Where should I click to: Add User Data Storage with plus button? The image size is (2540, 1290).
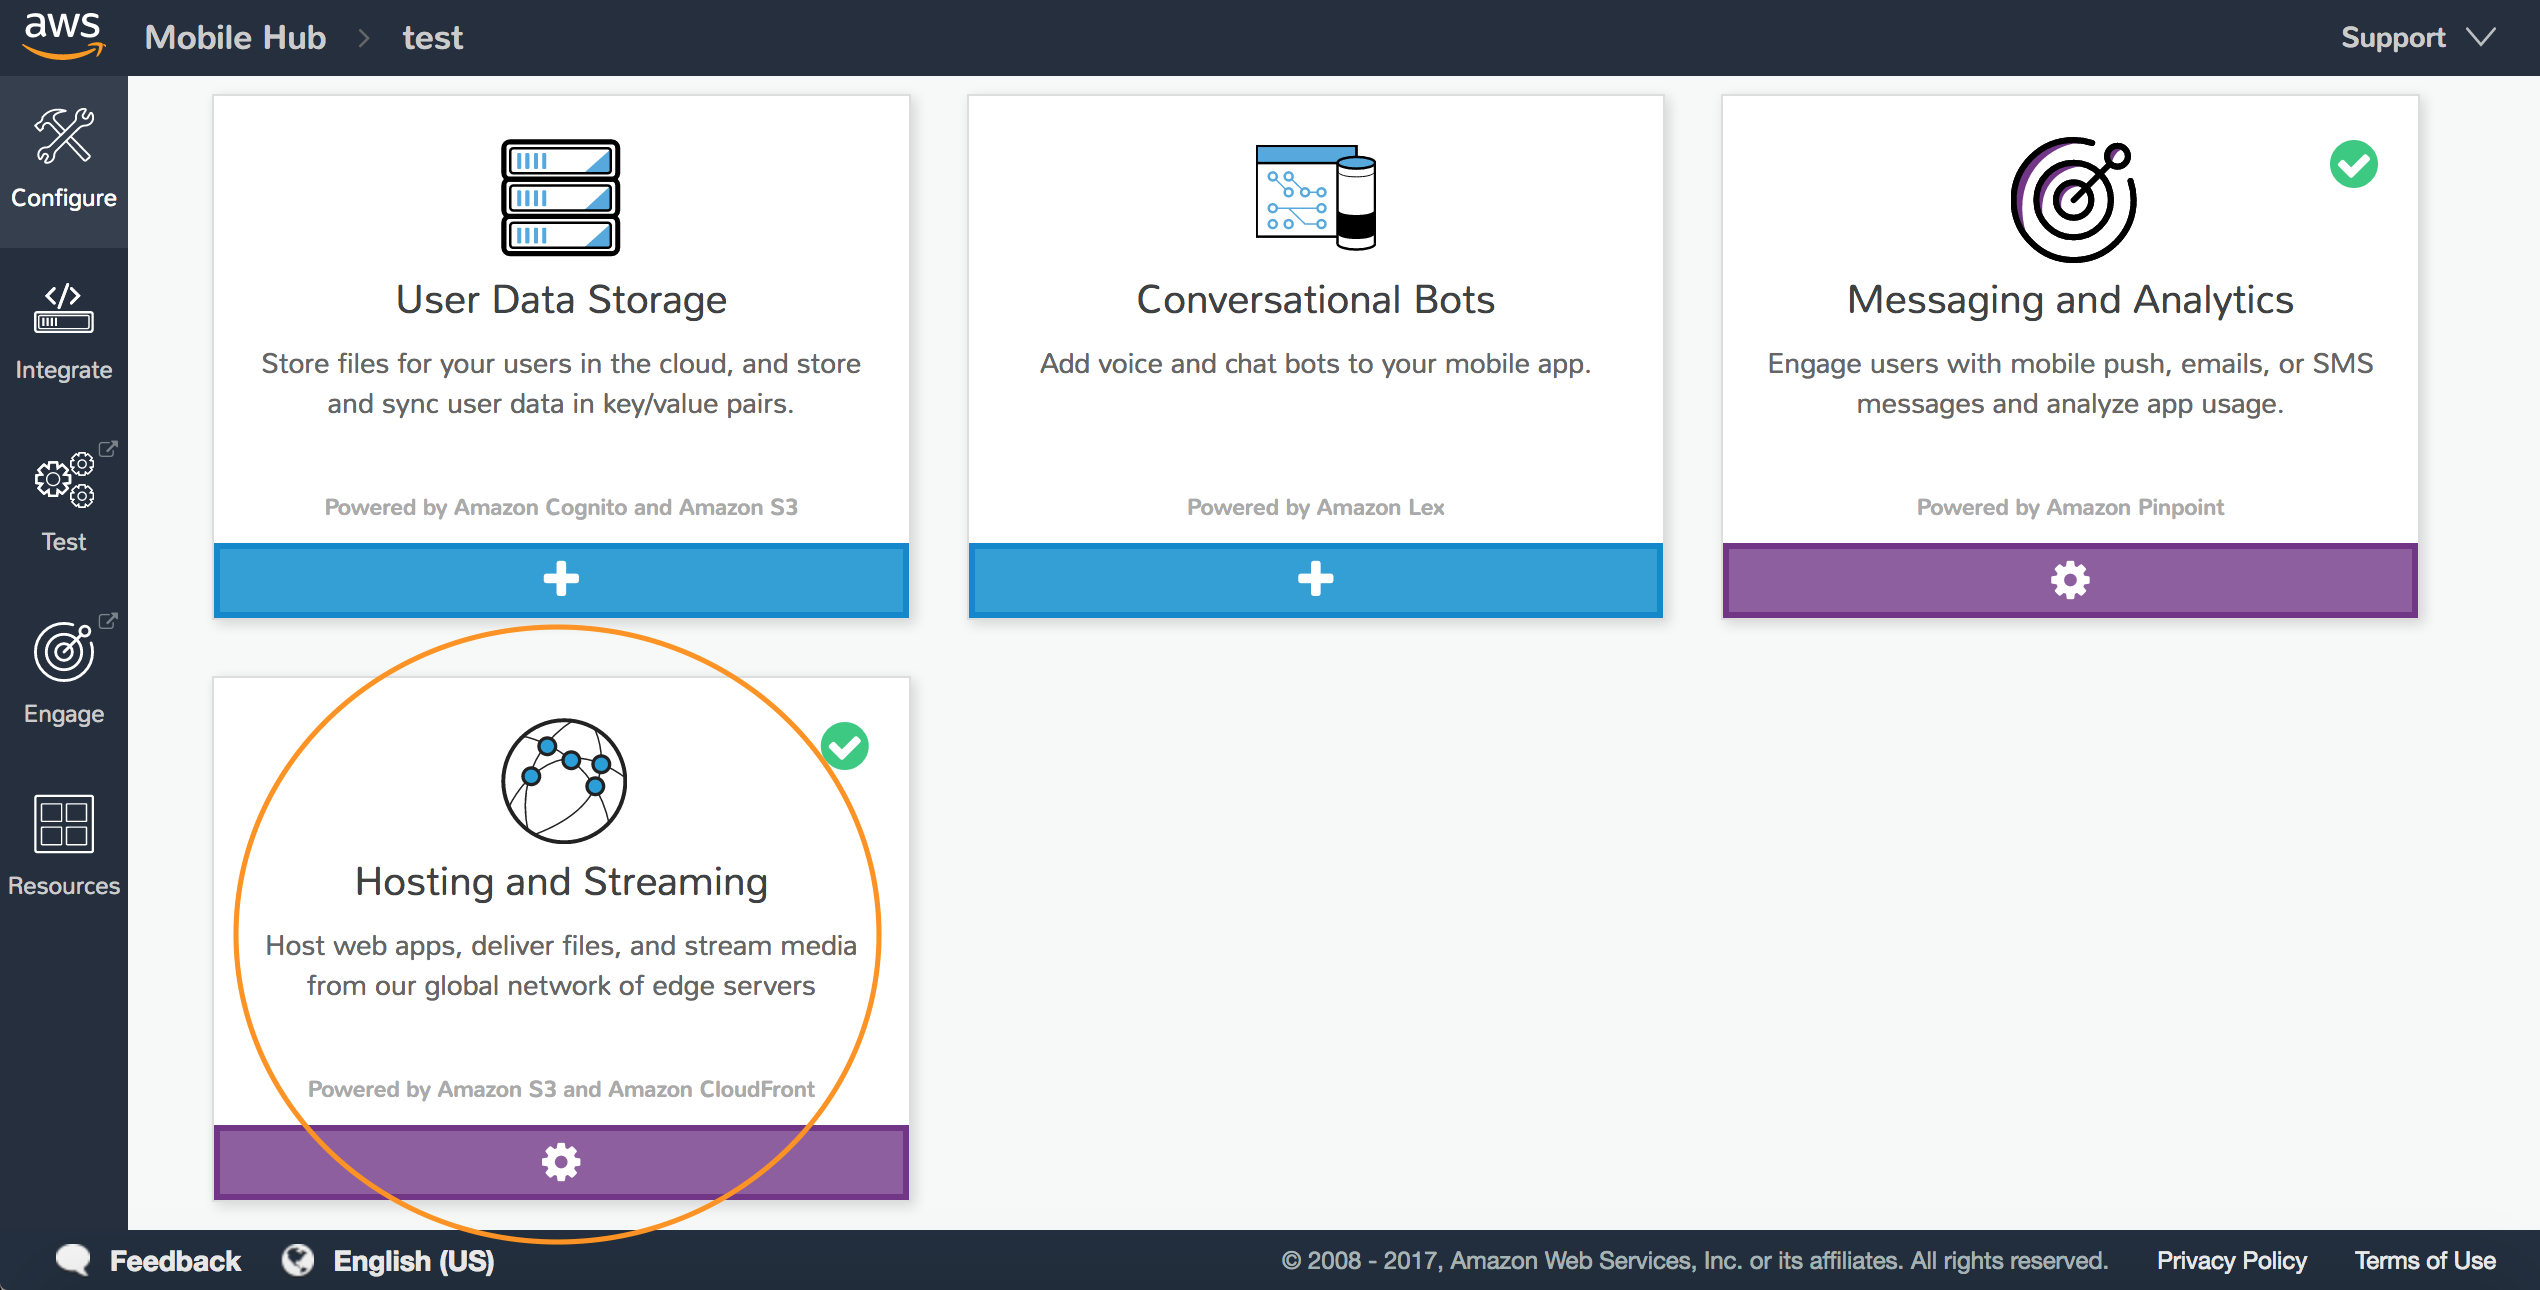pyautogui.click(x=561, y=580)
